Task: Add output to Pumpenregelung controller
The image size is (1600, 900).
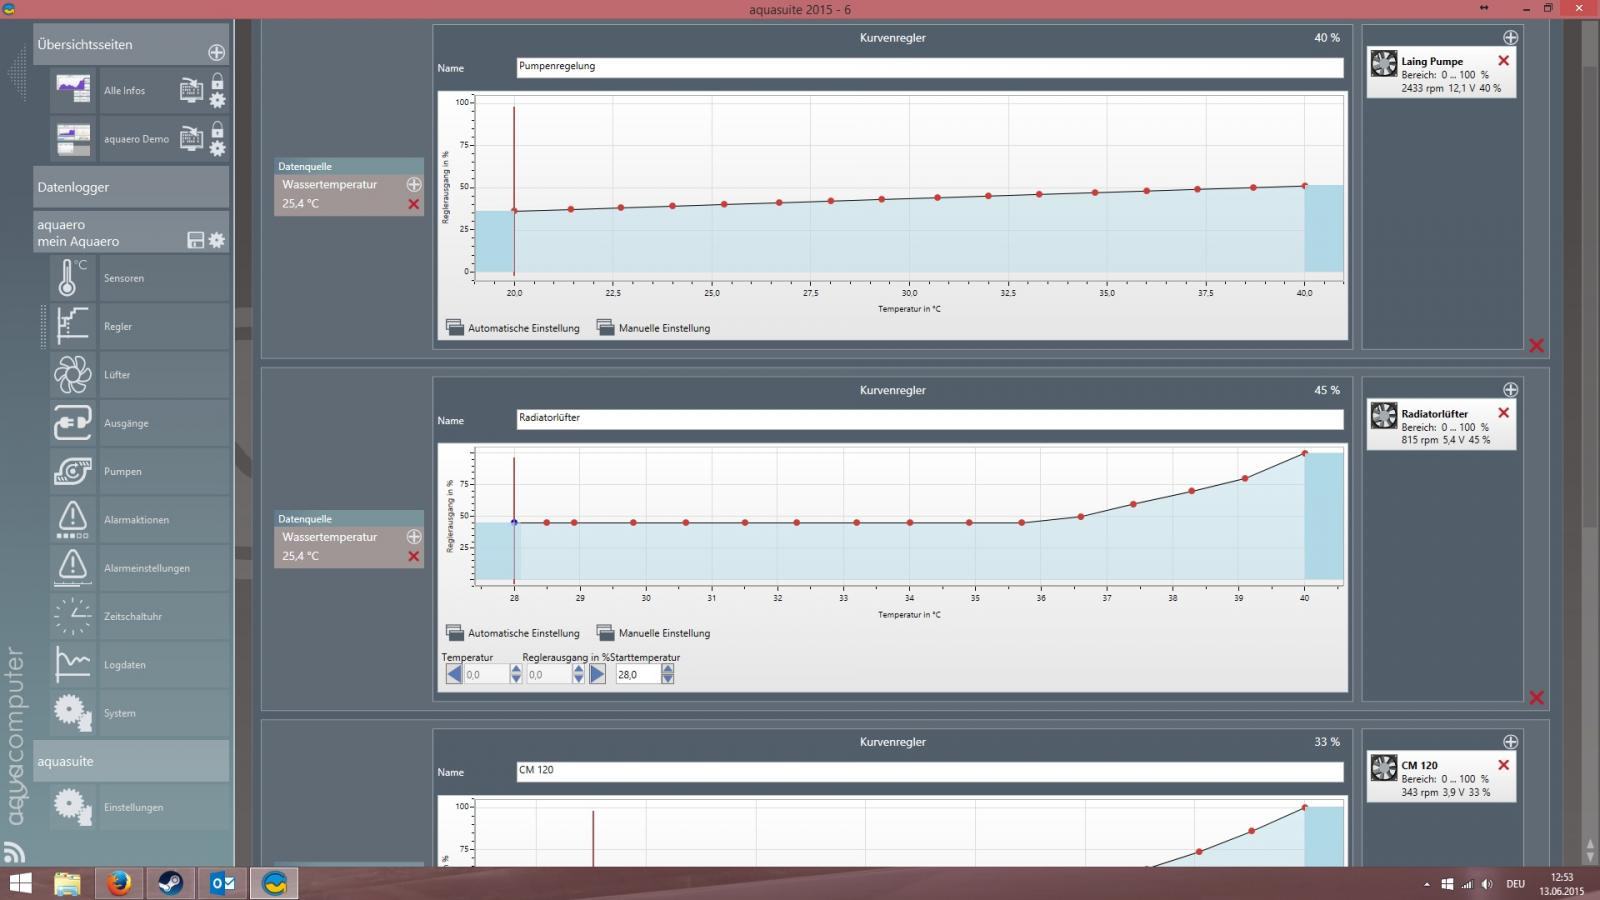Action: tap(1510, 38)
